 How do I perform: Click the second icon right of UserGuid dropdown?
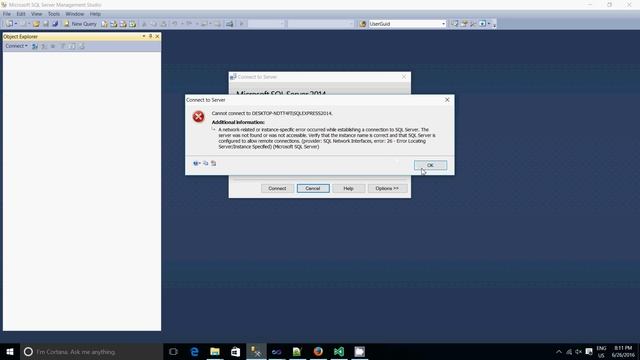click(x=464, y=24)
